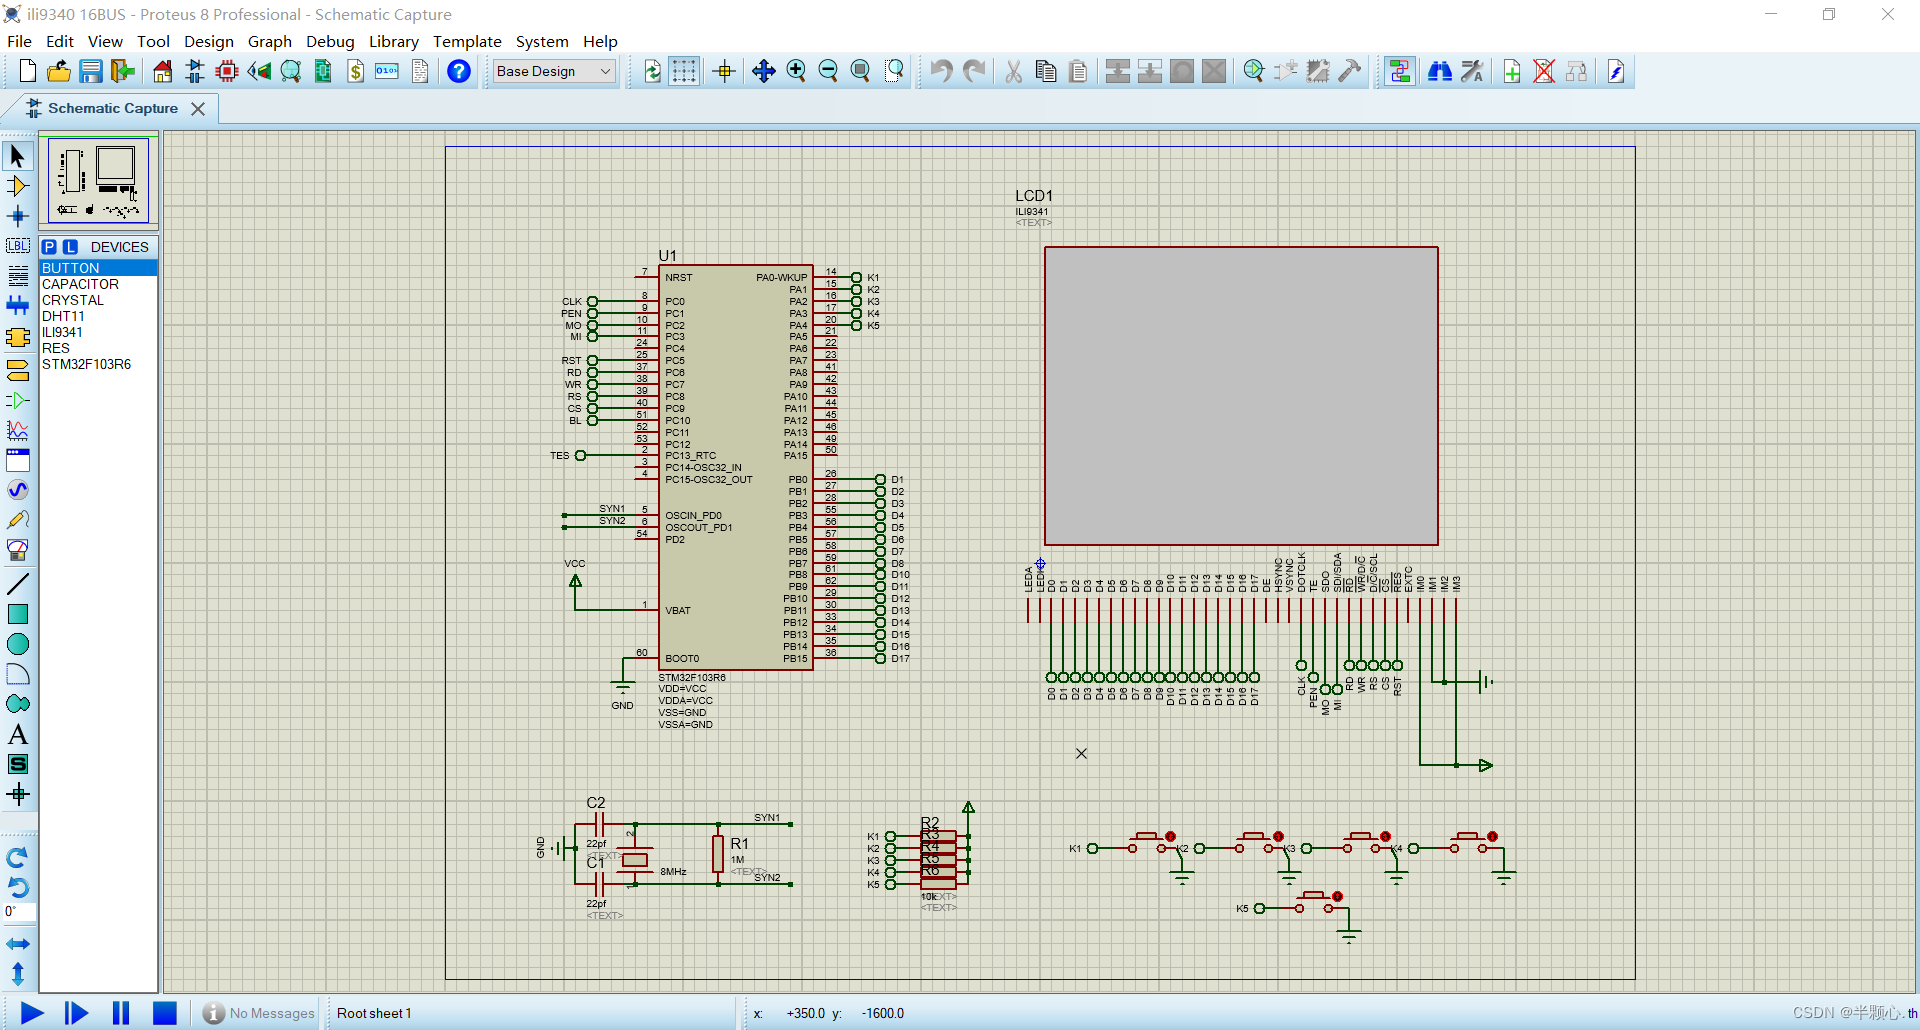Activate the Voltage Probe mode tool
1920x1030 pixels.
(x=17, y=520)
